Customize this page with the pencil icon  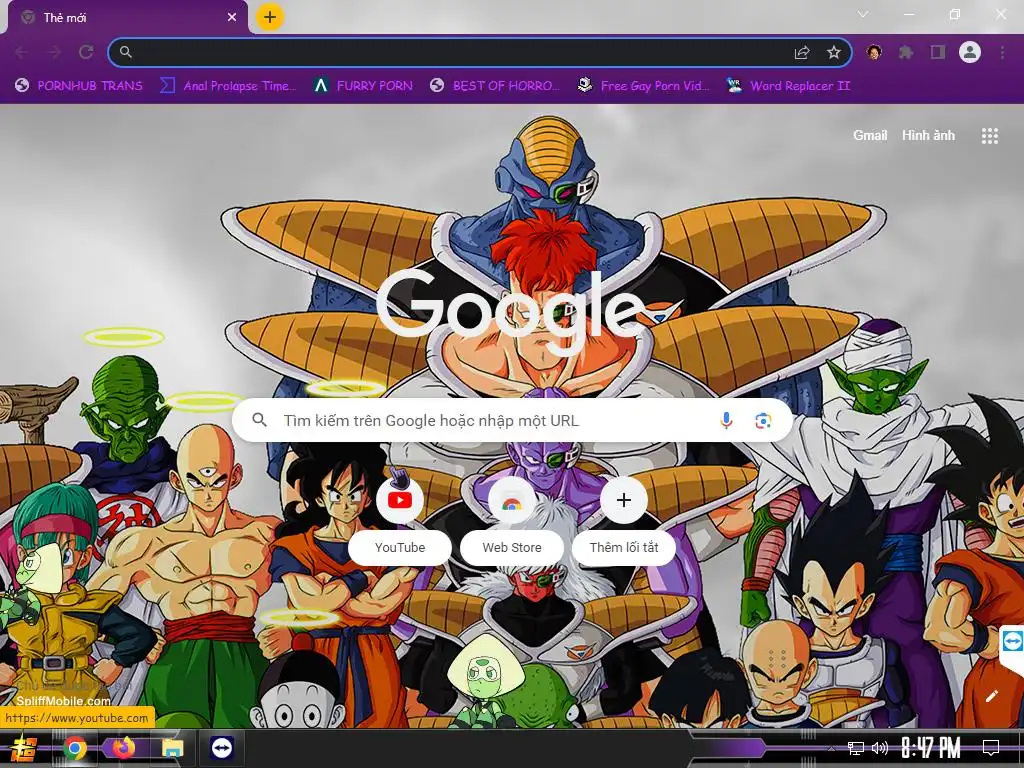991,696
